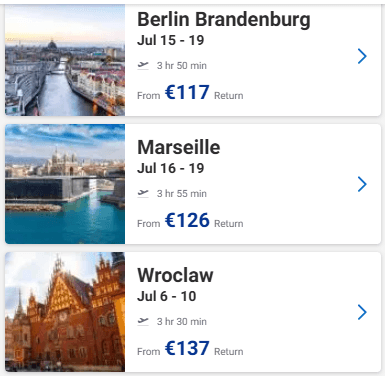Image resolution: width=385 pixels, height=376 pixels.
Task: Open the Marseille chevron arrow
Action: click(x=362, y=184)
